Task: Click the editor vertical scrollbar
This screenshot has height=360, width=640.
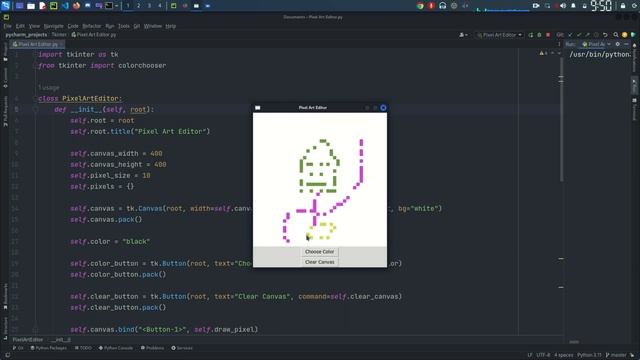Action: [561, 120]
